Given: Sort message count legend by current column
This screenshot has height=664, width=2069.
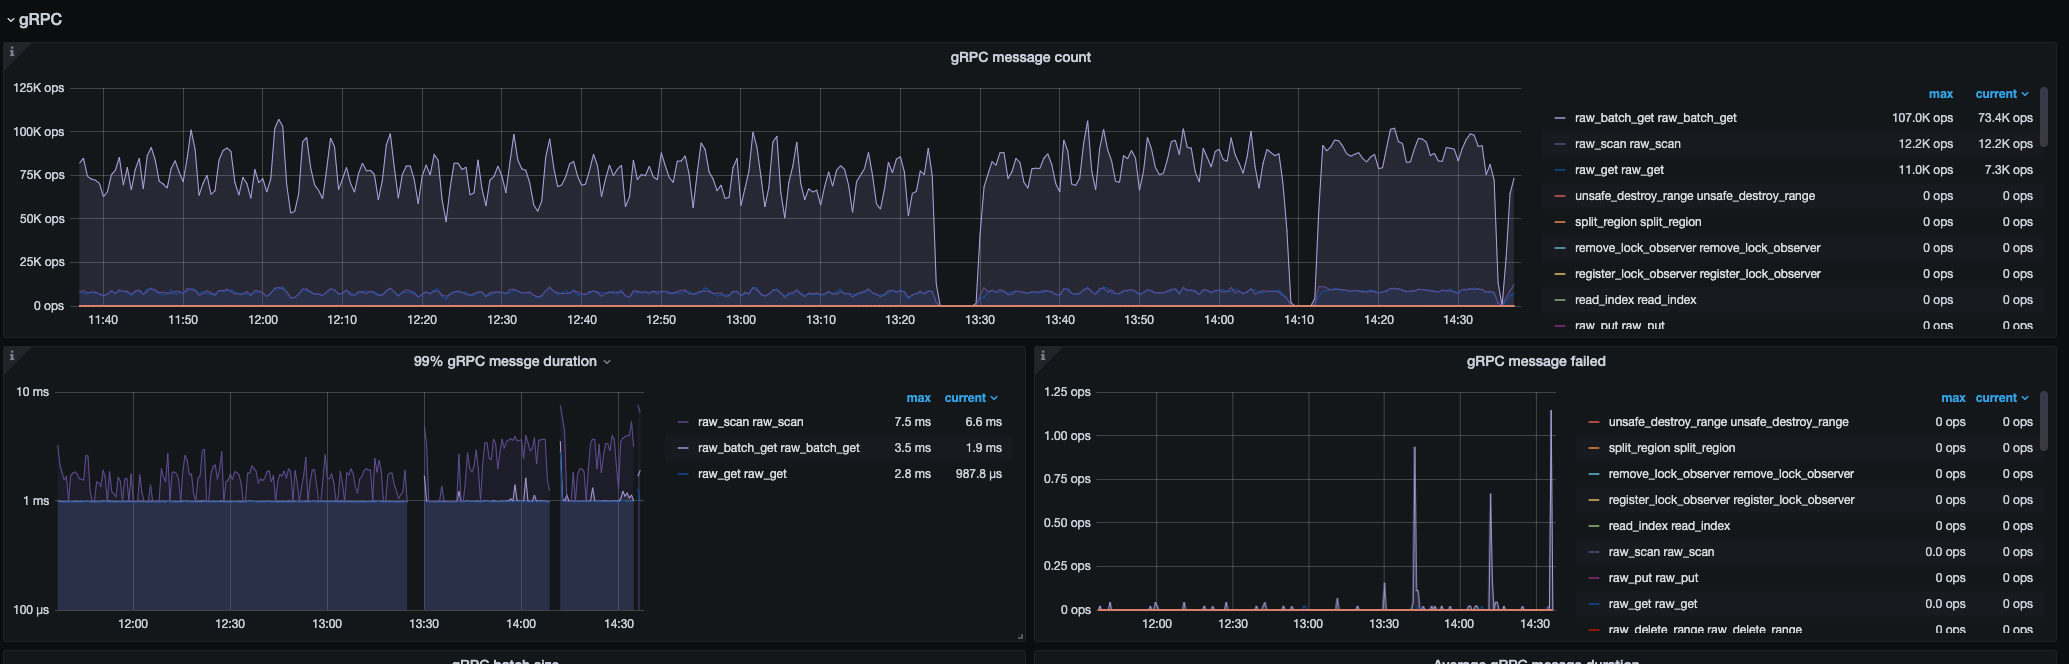Looking at the screenshot, I should coord(2000,94).
